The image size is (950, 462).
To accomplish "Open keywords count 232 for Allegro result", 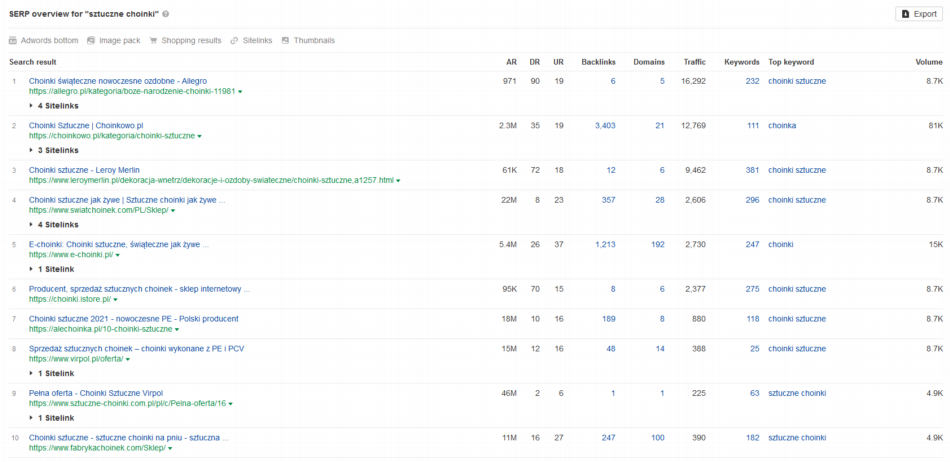I will pyautogui.click(x=751, y=81).
